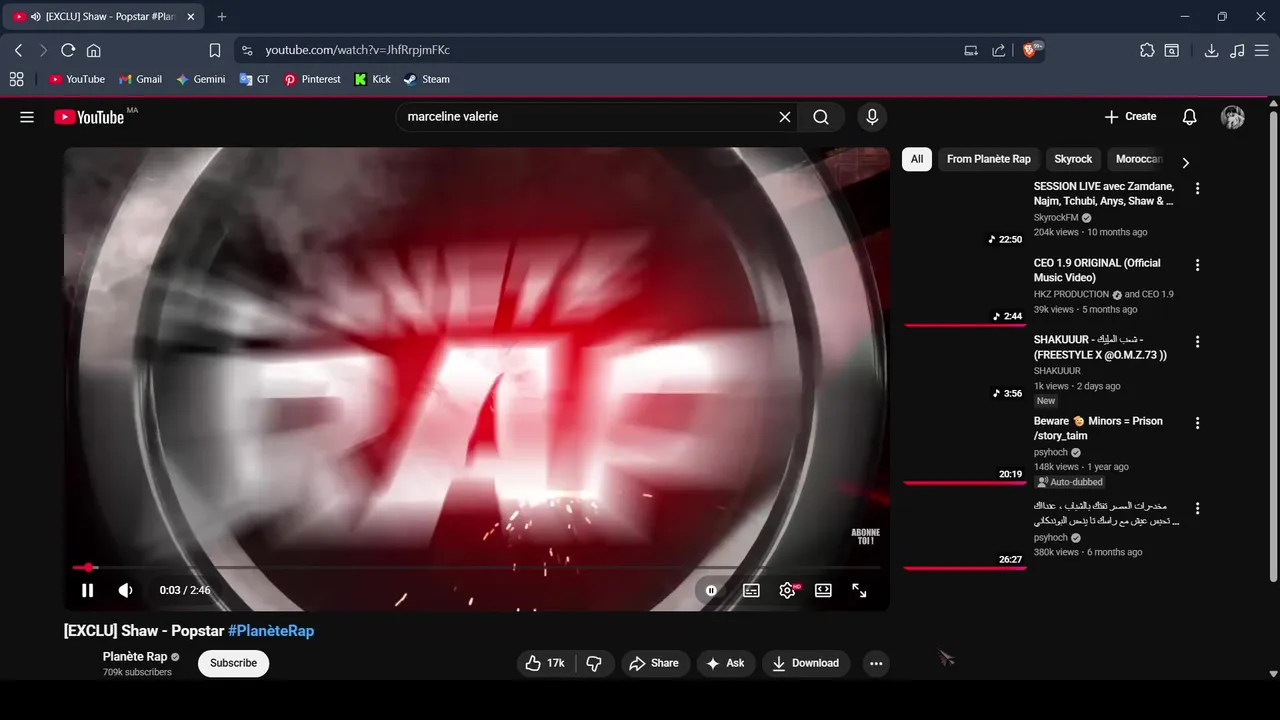Open the Pinterest bookmark

tap(312, 79)
